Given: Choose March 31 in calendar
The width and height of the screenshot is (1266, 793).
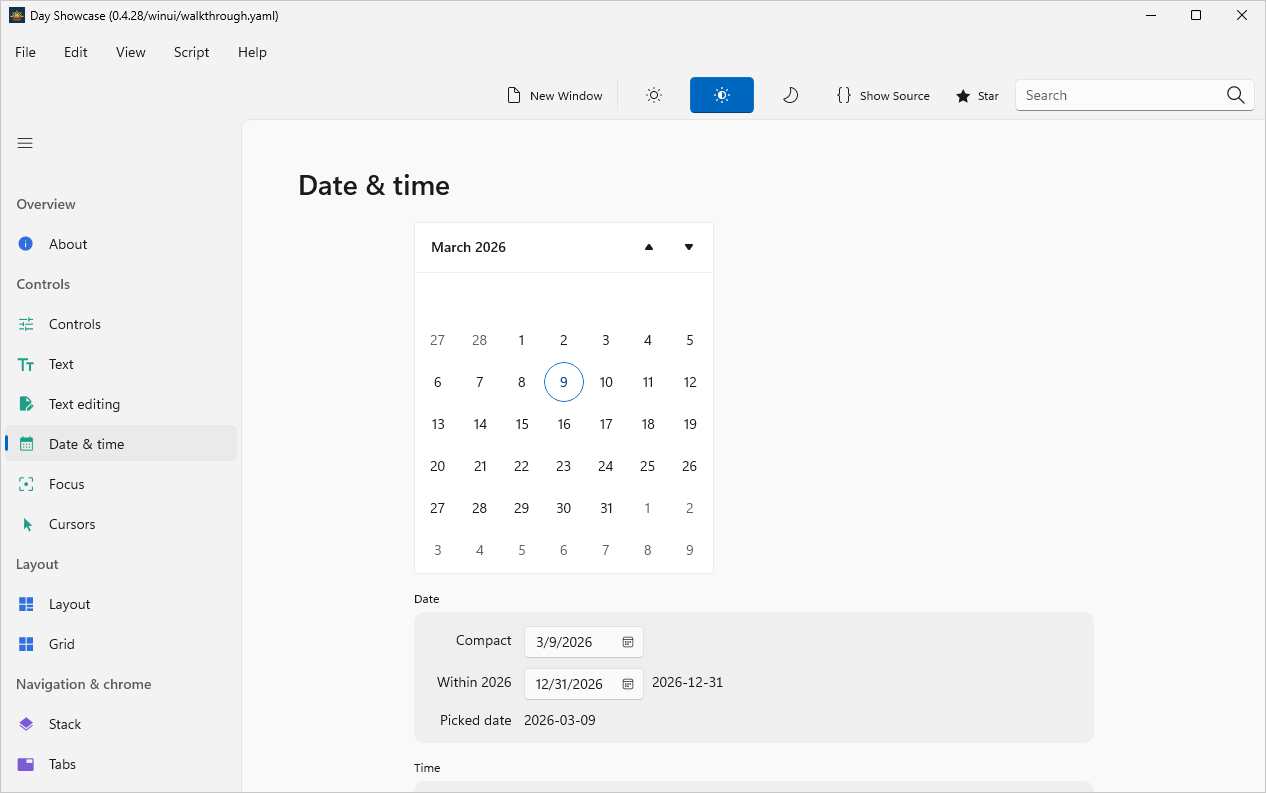Looking at the screenshot, I should pos(606,508).
